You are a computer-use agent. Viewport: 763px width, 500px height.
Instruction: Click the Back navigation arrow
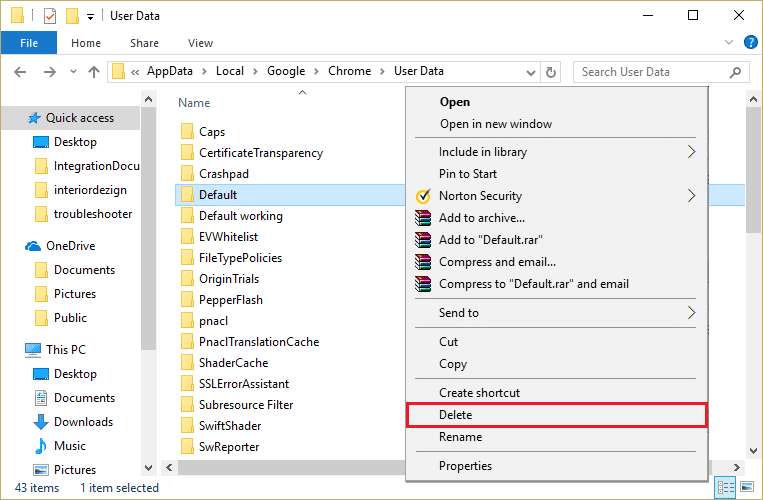(21, 72)
